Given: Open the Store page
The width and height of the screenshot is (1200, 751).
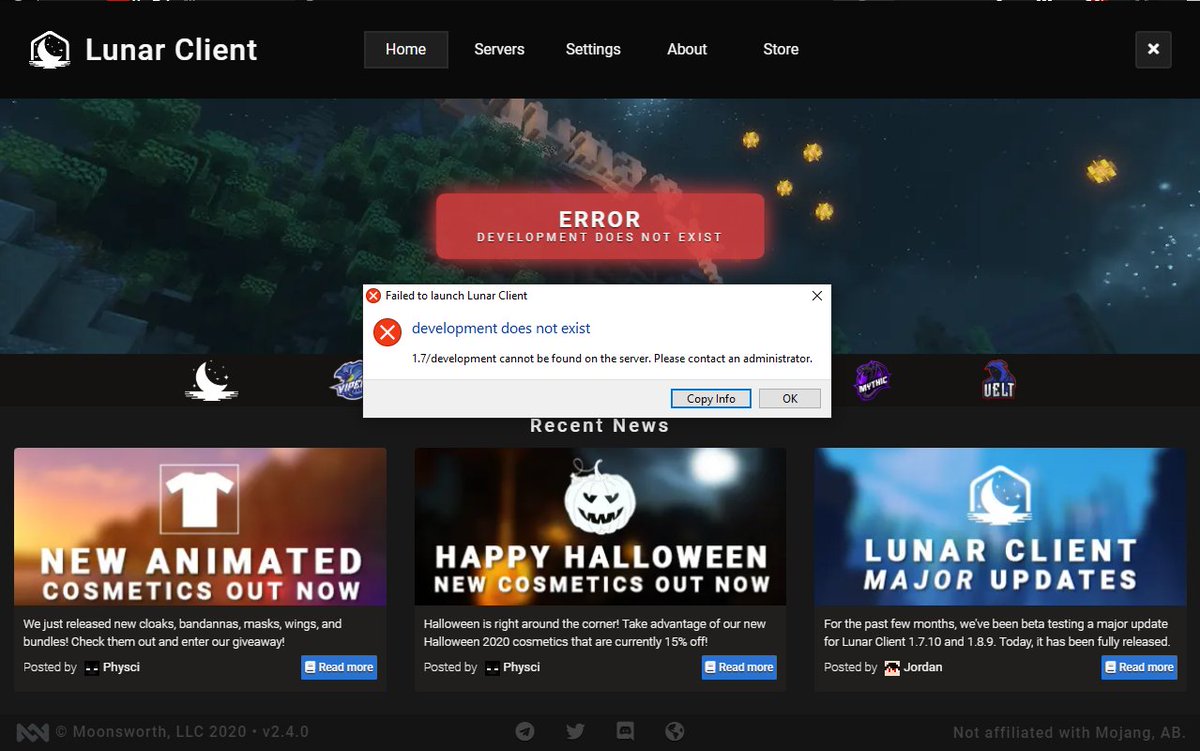Looking at the screenshot, I should coord(780,49).
